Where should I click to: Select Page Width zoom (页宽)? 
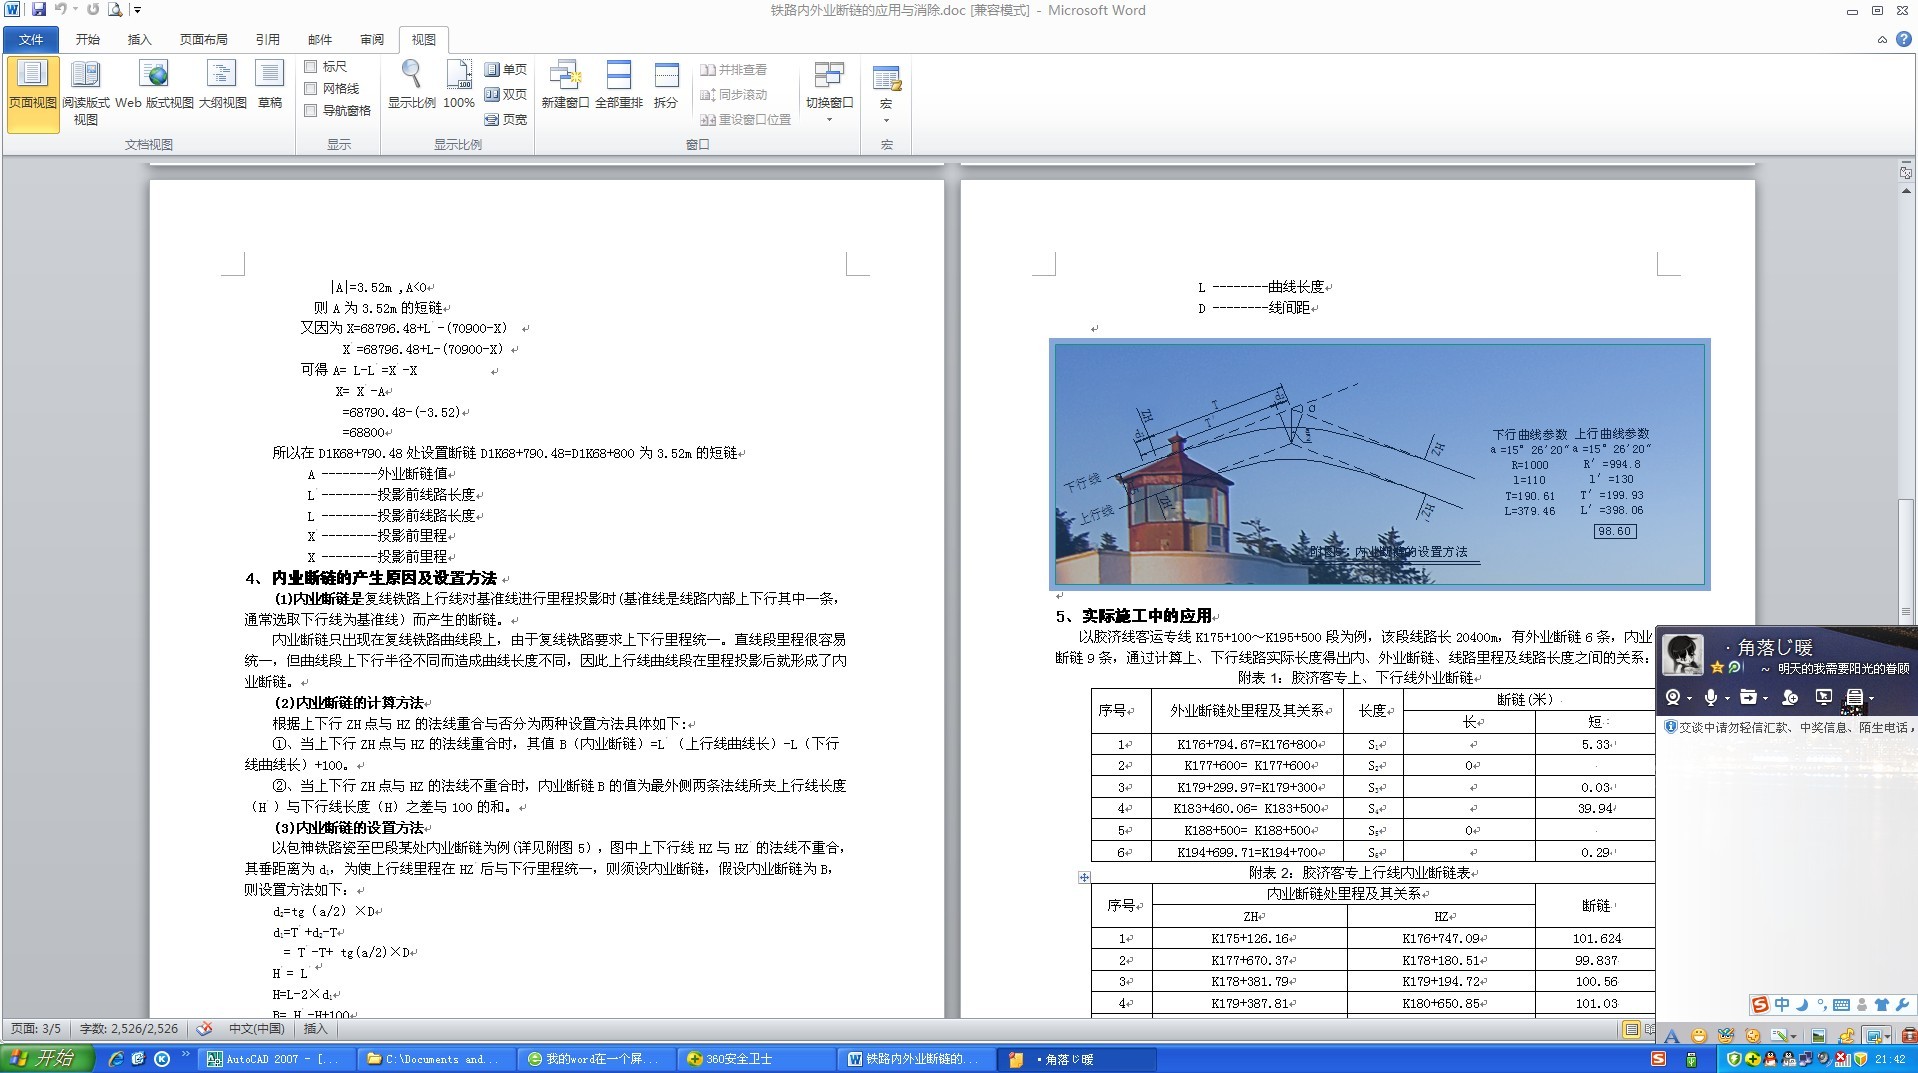506,119
